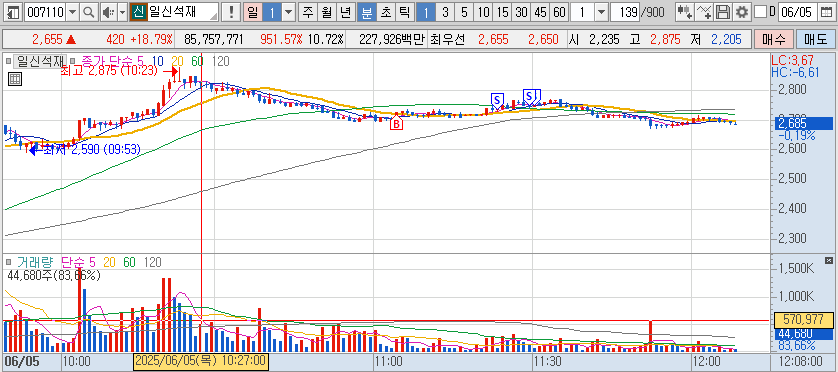This screenshot has width=838, height=372.
Task: Switch to yearly 년 chart tab
Action: click(x=346, y=12)
